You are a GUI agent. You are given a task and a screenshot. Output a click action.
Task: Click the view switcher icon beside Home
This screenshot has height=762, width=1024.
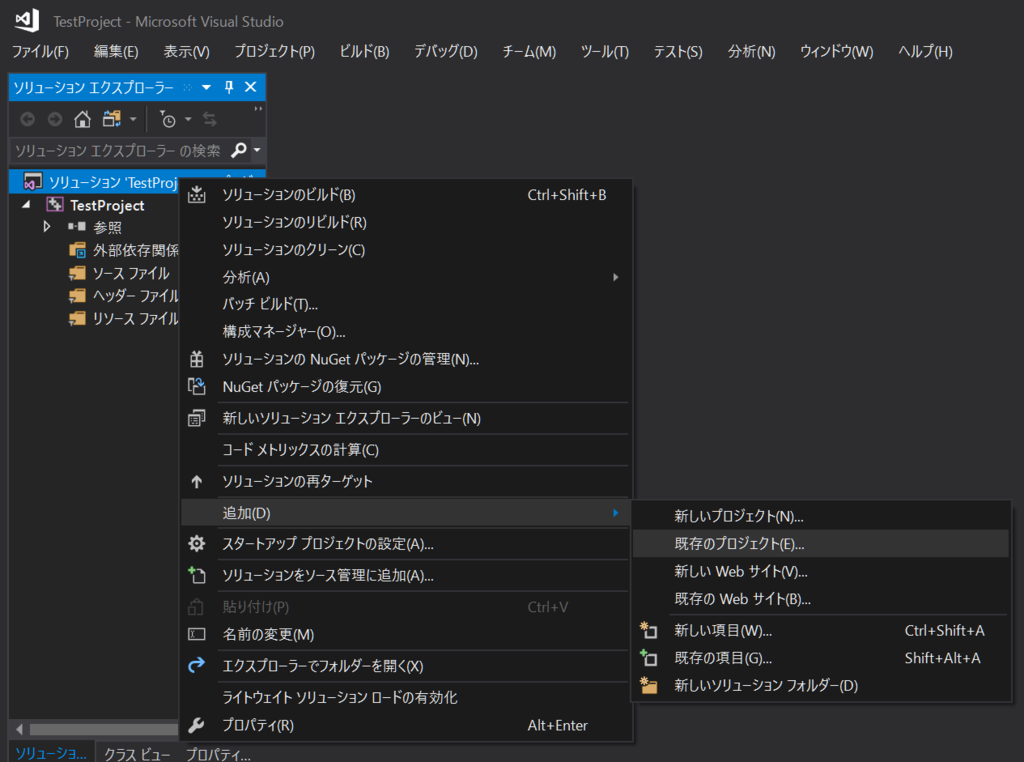tap(112, 119)
